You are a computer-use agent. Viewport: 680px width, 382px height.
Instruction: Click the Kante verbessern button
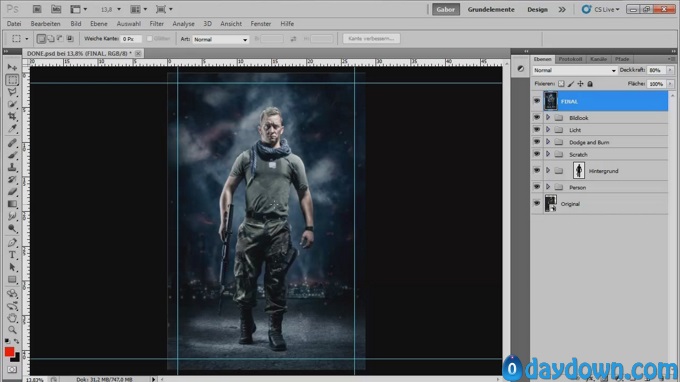tap(371, 39)
